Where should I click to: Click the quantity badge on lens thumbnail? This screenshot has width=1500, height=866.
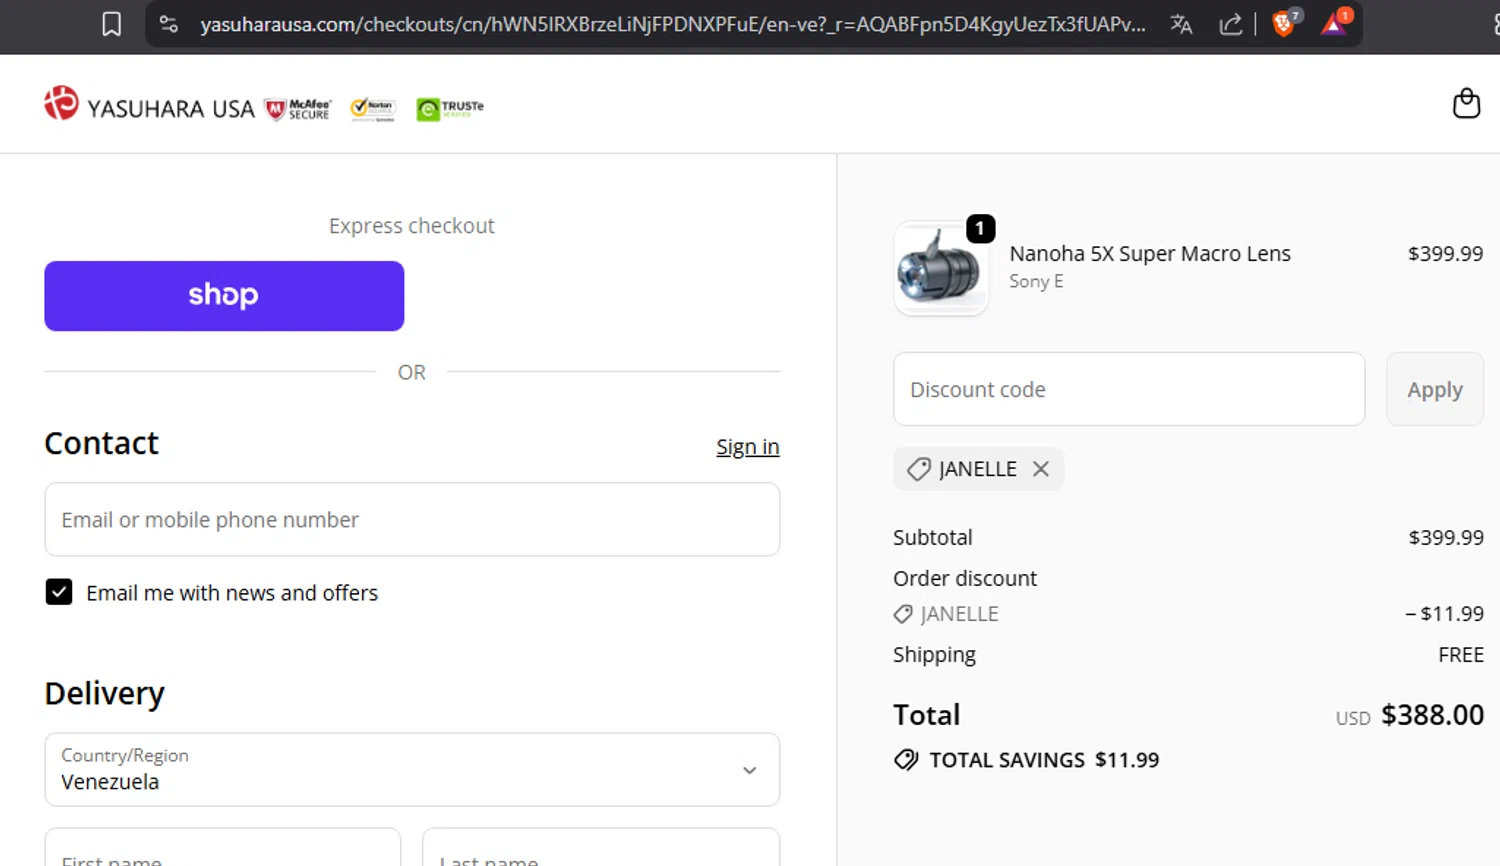pyautogui.click(x=980, y=229)
